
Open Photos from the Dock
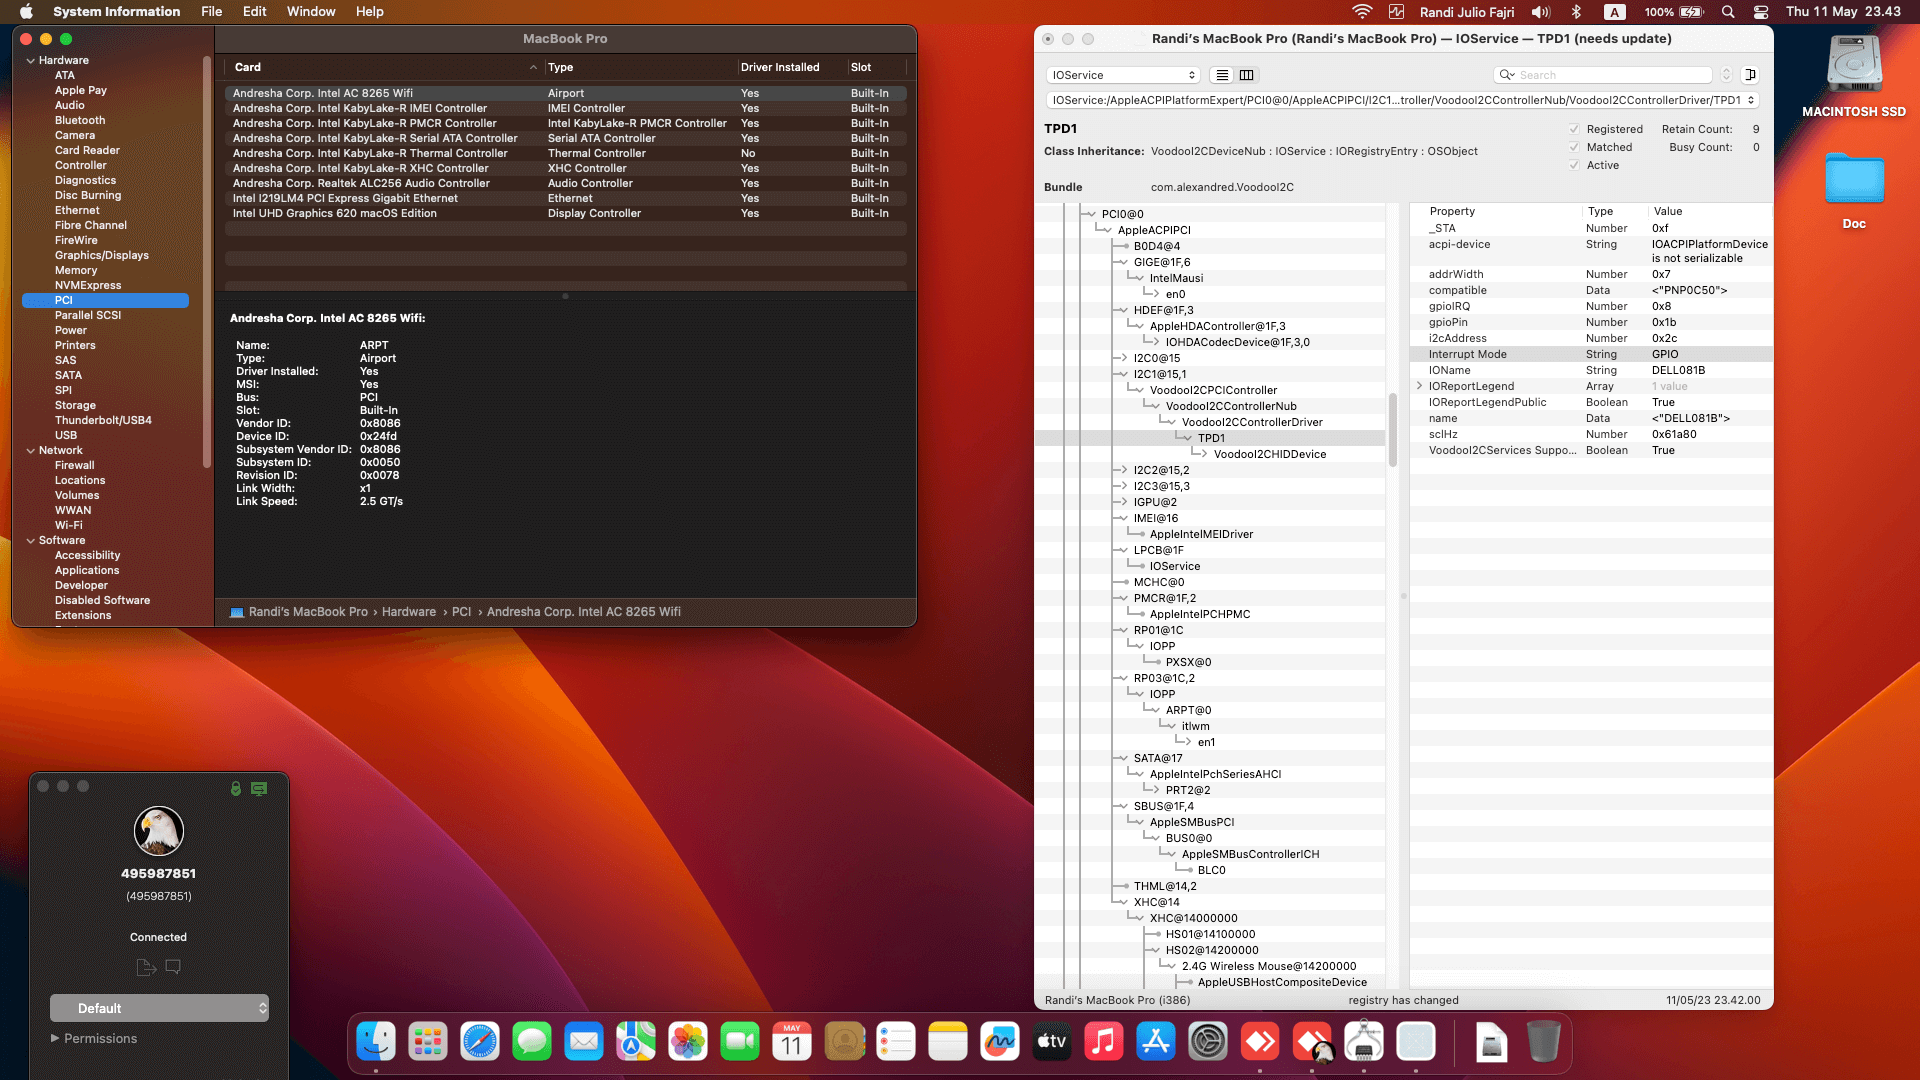coord(688,1043)
